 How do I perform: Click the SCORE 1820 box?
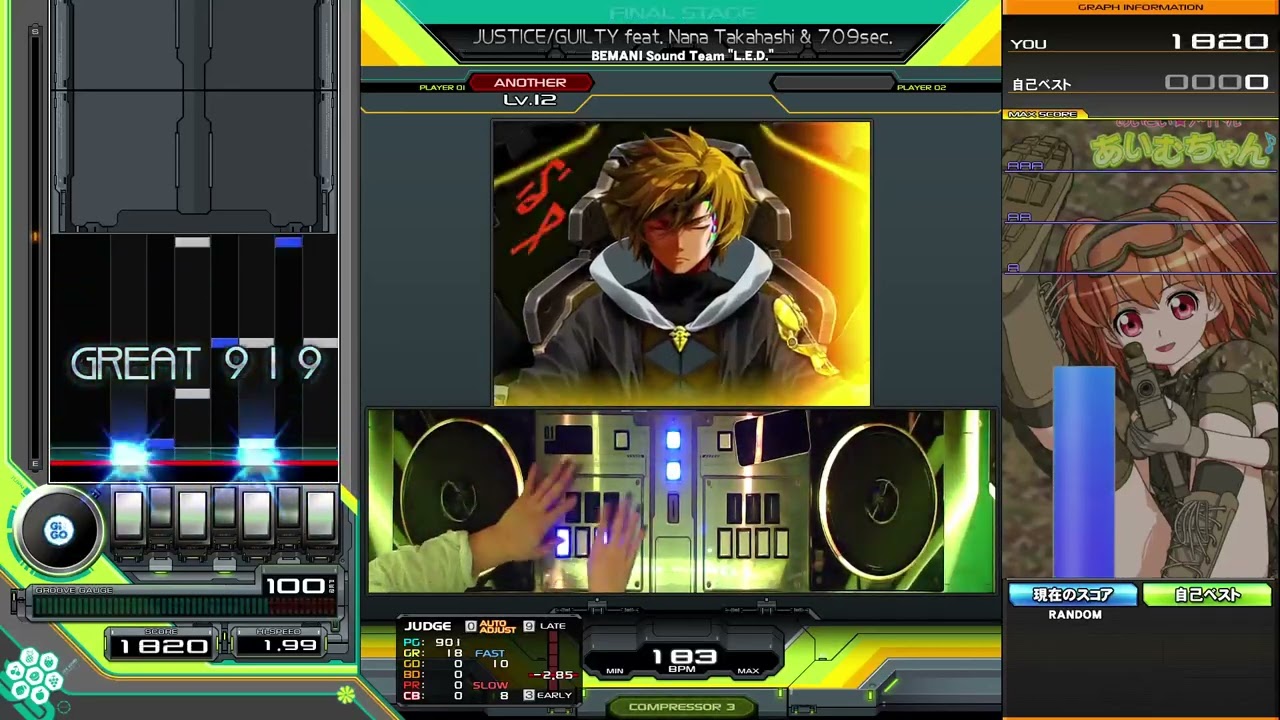point(161,643)
